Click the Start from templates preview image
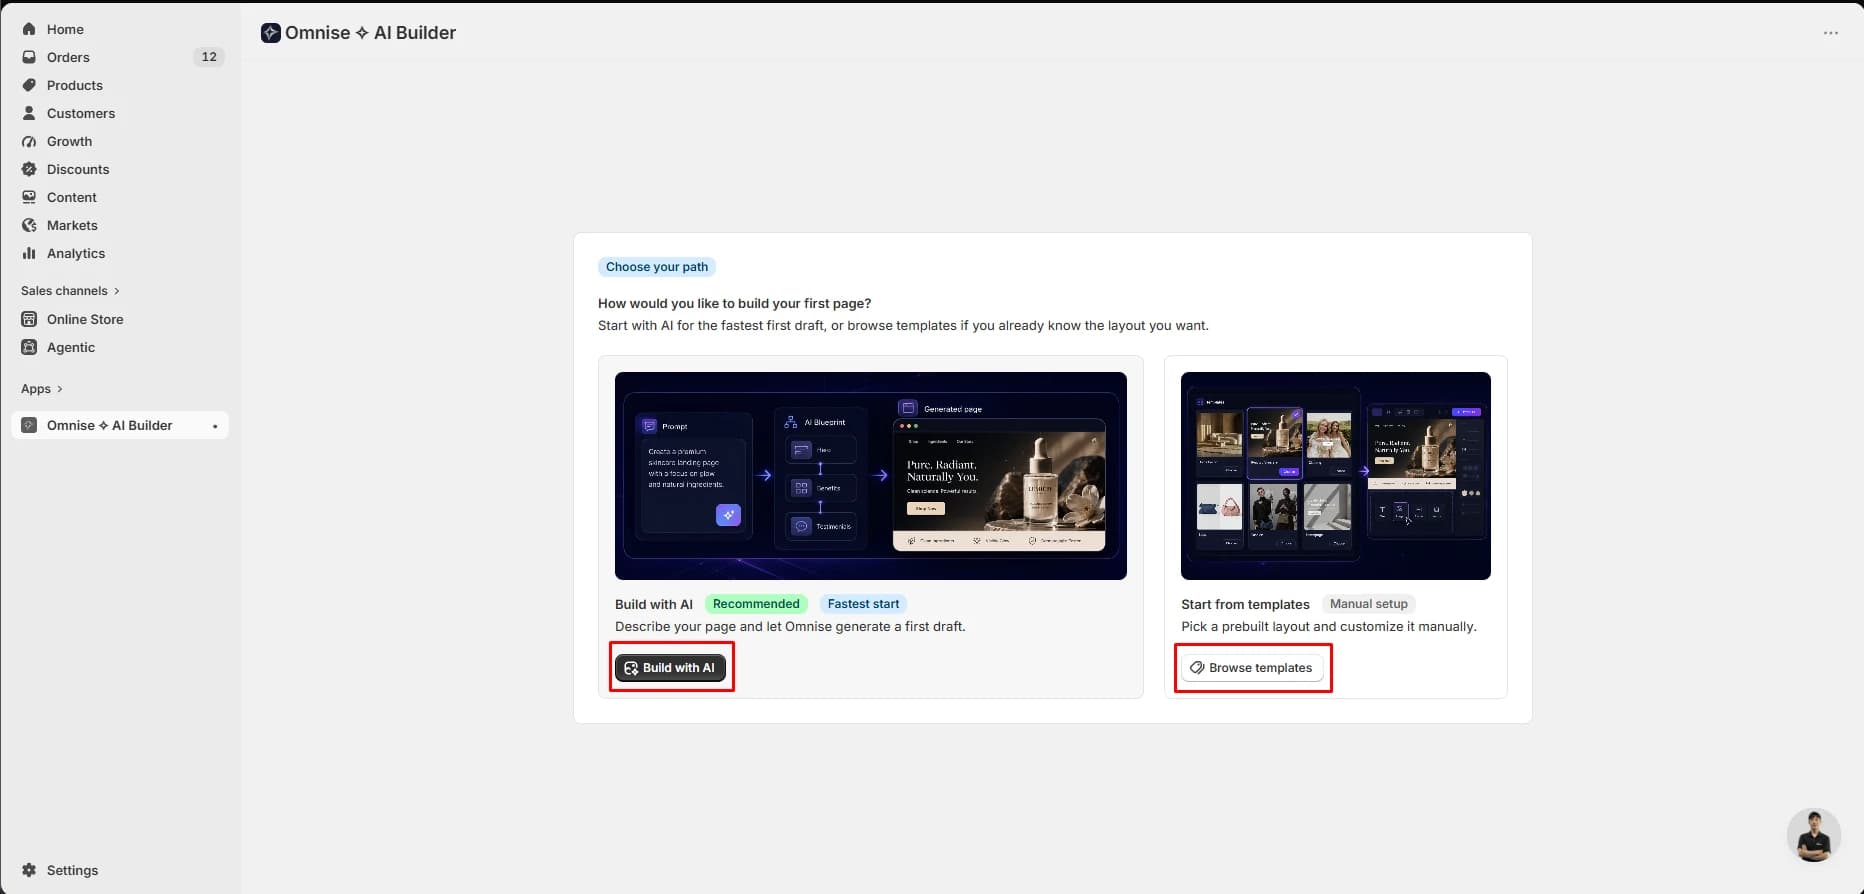The image size is (1864, 894). click(1336, 476)
